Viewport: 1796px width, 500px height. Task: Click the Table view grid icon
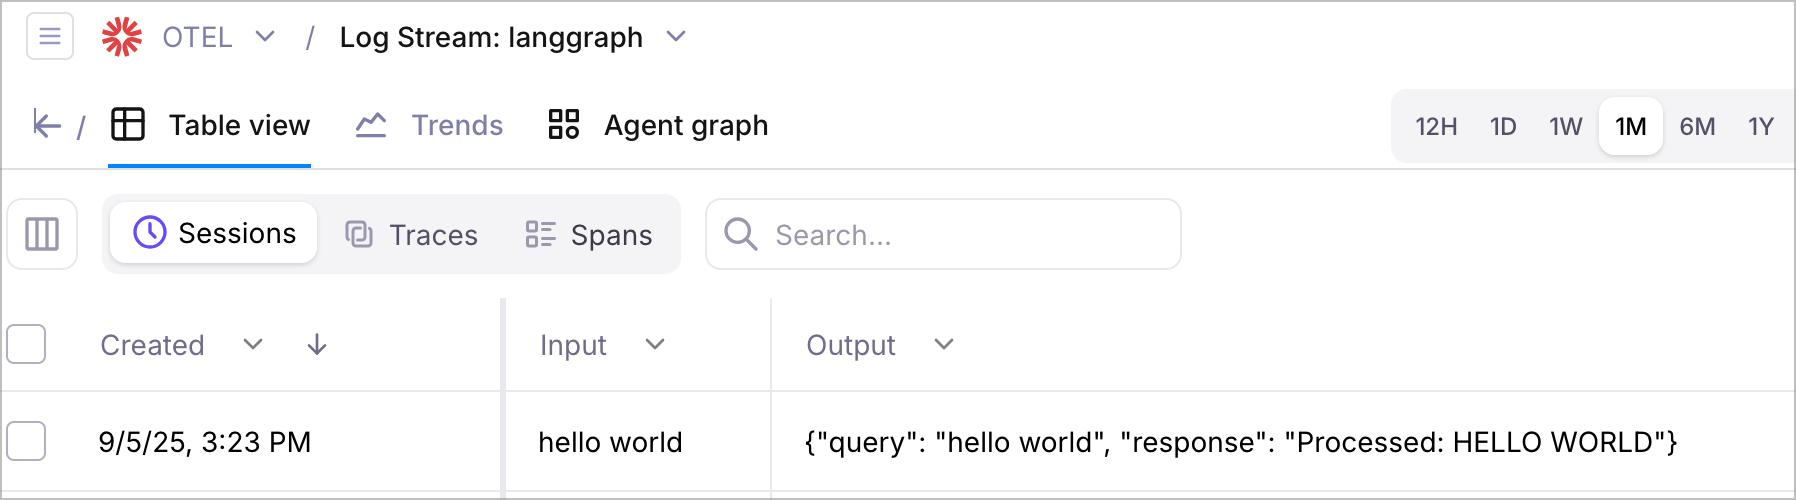(128, 125)
